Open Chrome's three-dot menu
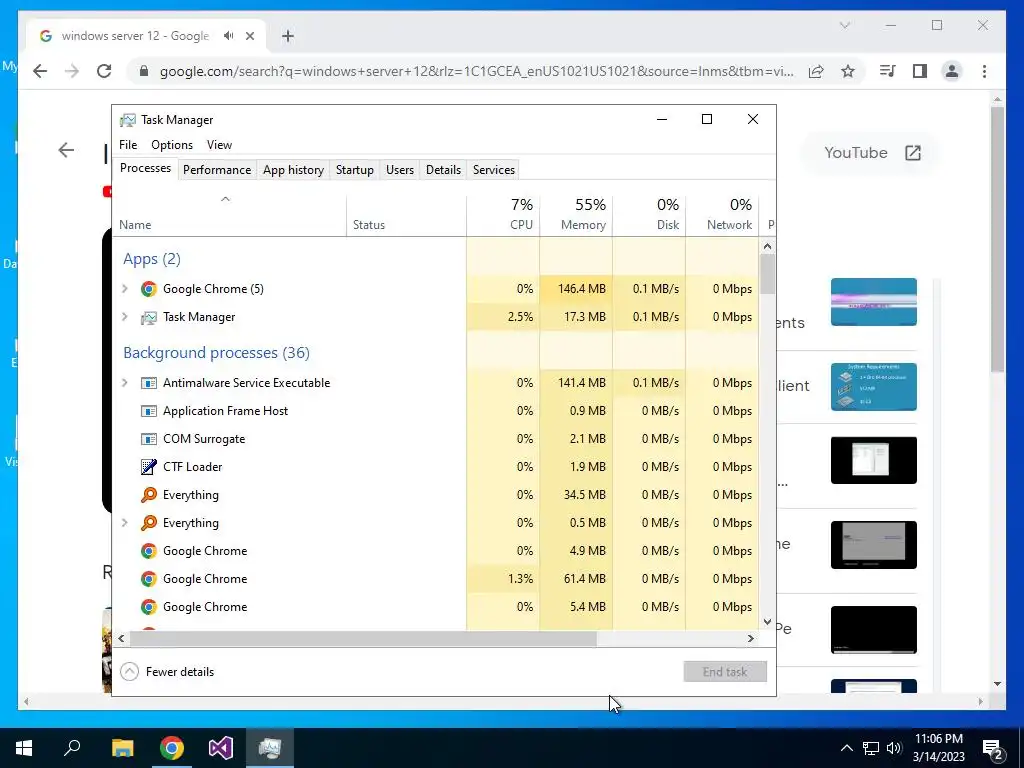 pos(984,71)
